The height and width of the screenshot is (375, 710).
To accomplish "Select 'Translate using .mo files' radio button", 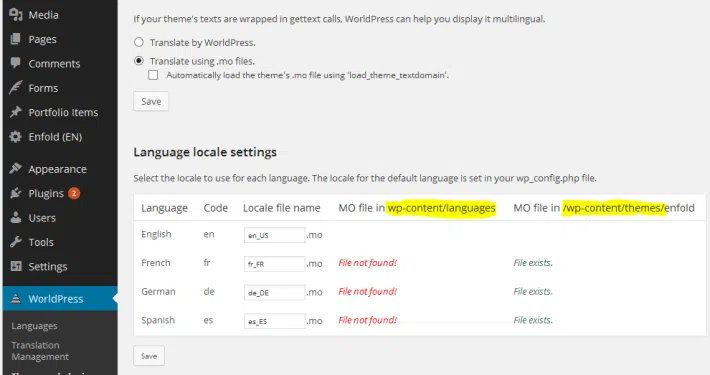I will [x=139, y=61].
